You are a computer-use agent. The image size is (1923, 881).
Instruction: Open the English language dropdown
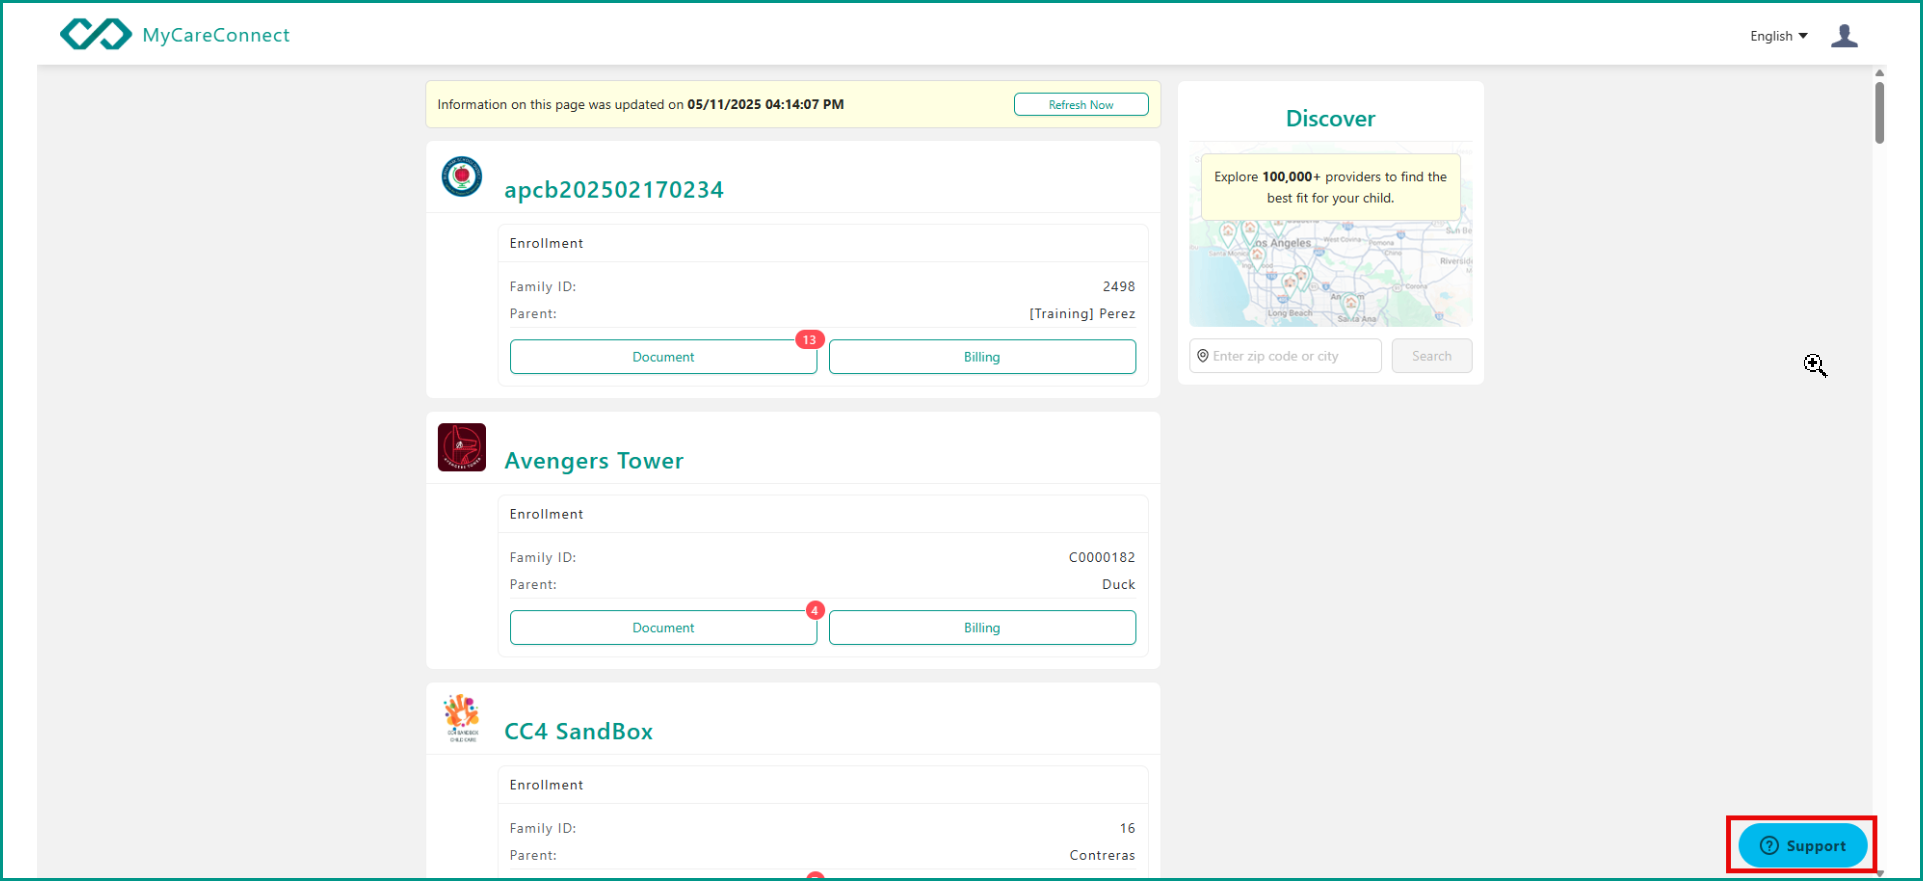coord(1778,36)
